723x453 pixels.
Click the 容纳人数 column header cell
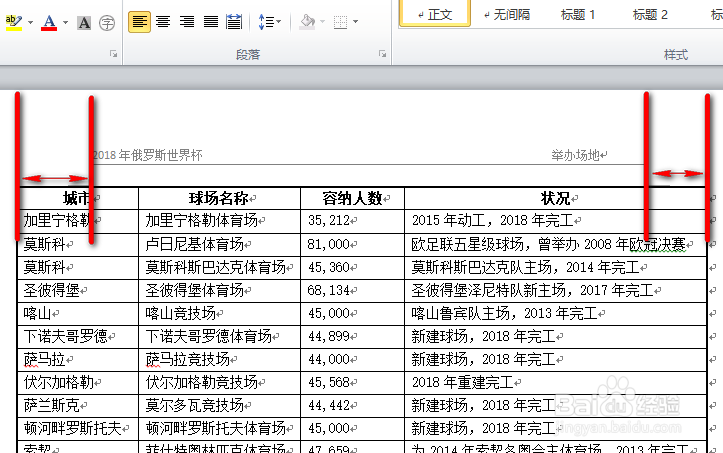(x=352, y=198)
